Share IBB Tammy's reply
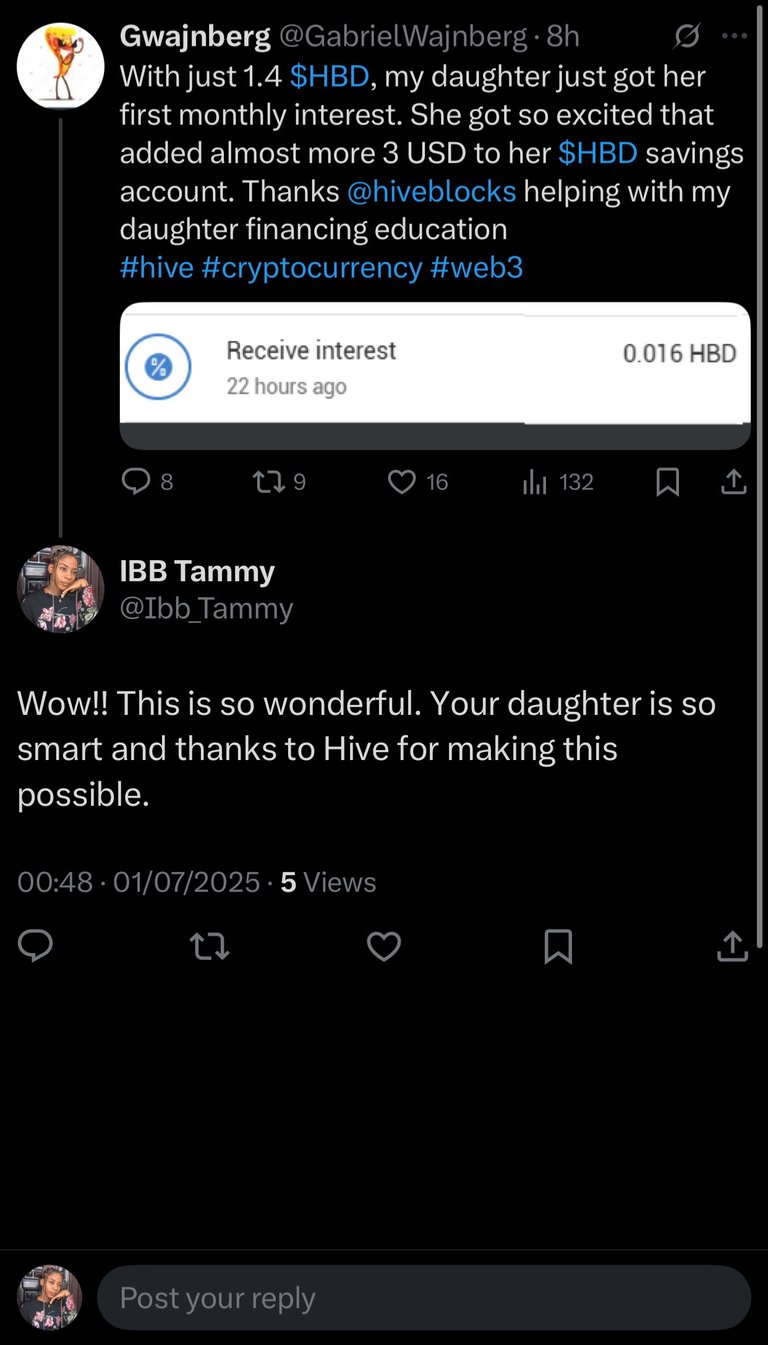This screenshot has height=1345, width=768. point(733,945)
